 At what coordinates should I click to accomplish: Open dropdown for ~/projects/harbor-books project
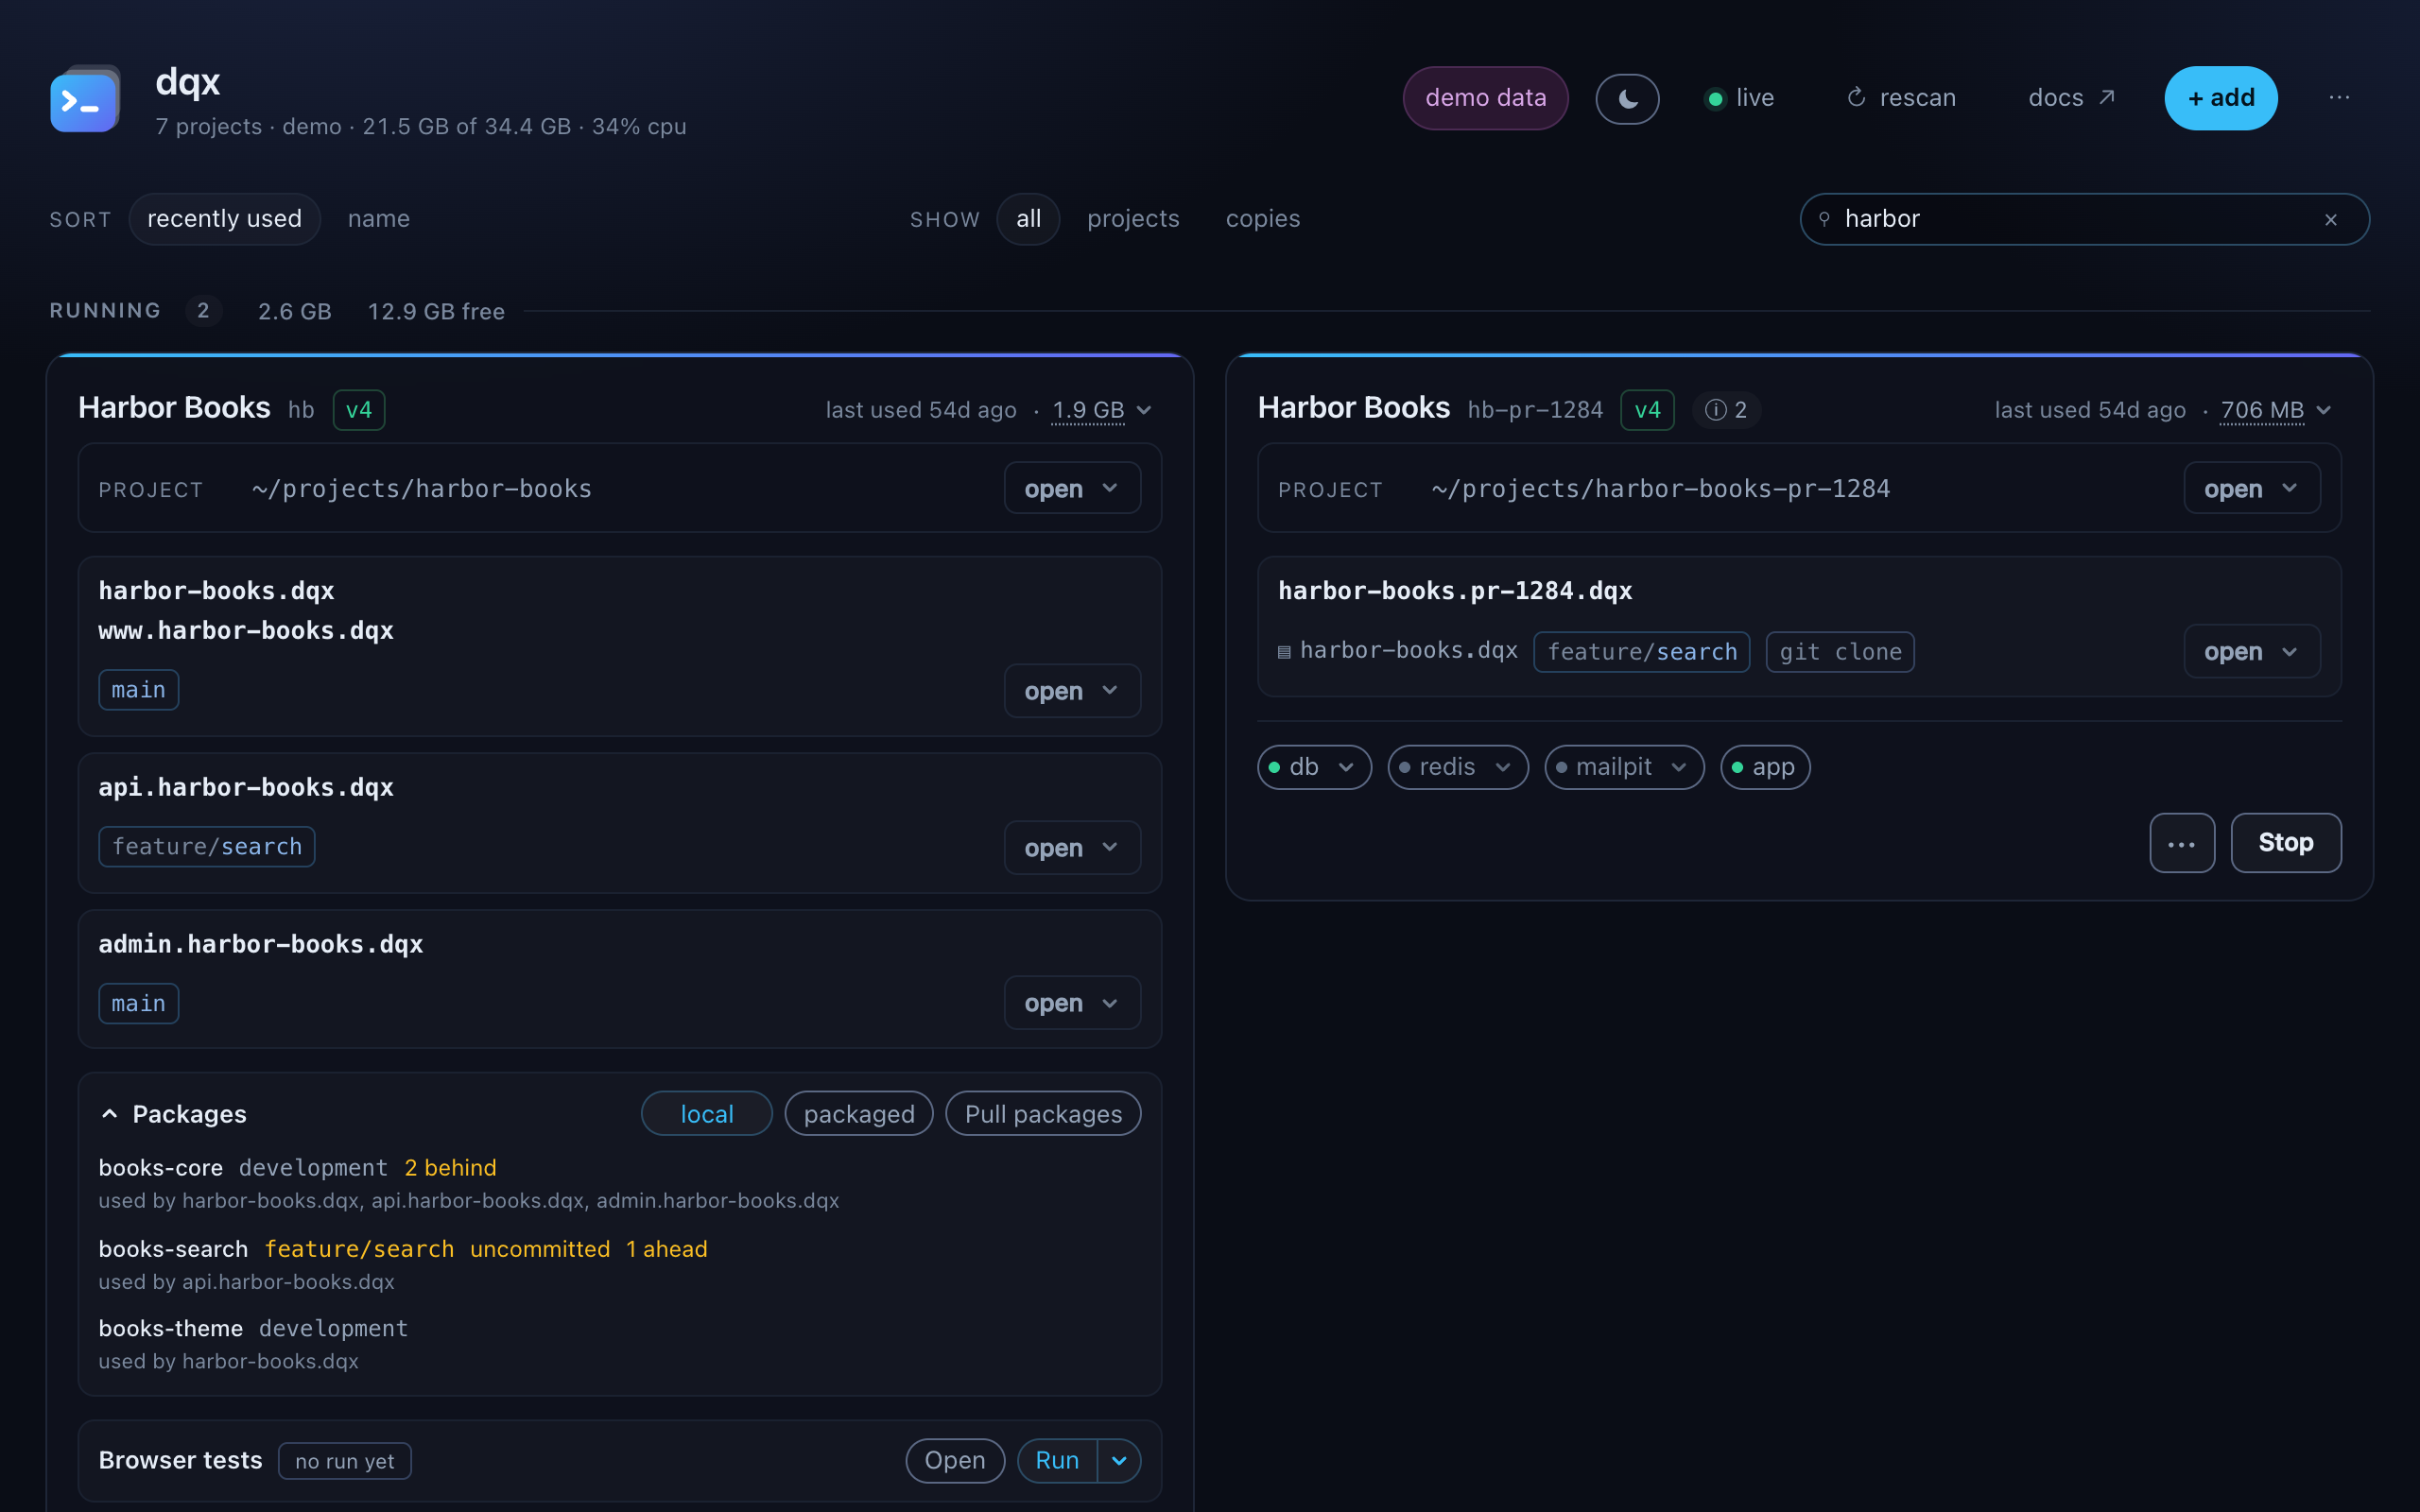[x=1072, y=488]
